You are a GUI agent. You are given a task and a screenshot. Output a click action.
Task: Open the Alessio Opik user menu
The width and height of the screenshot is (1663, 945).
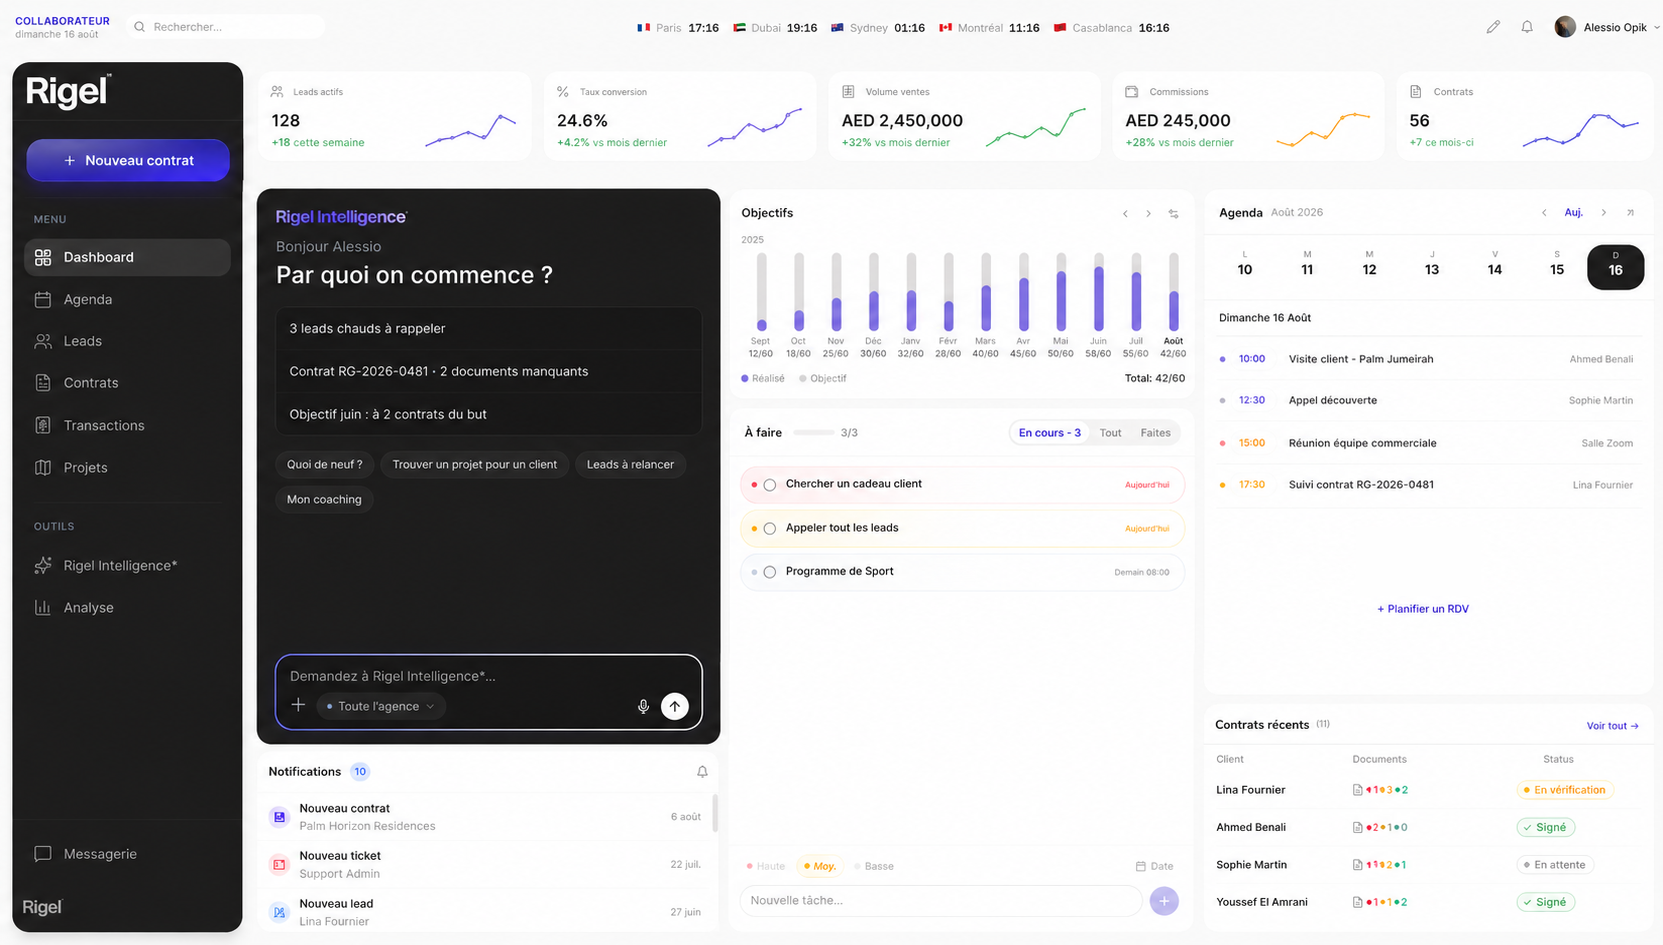click(x=1607, y=27)
